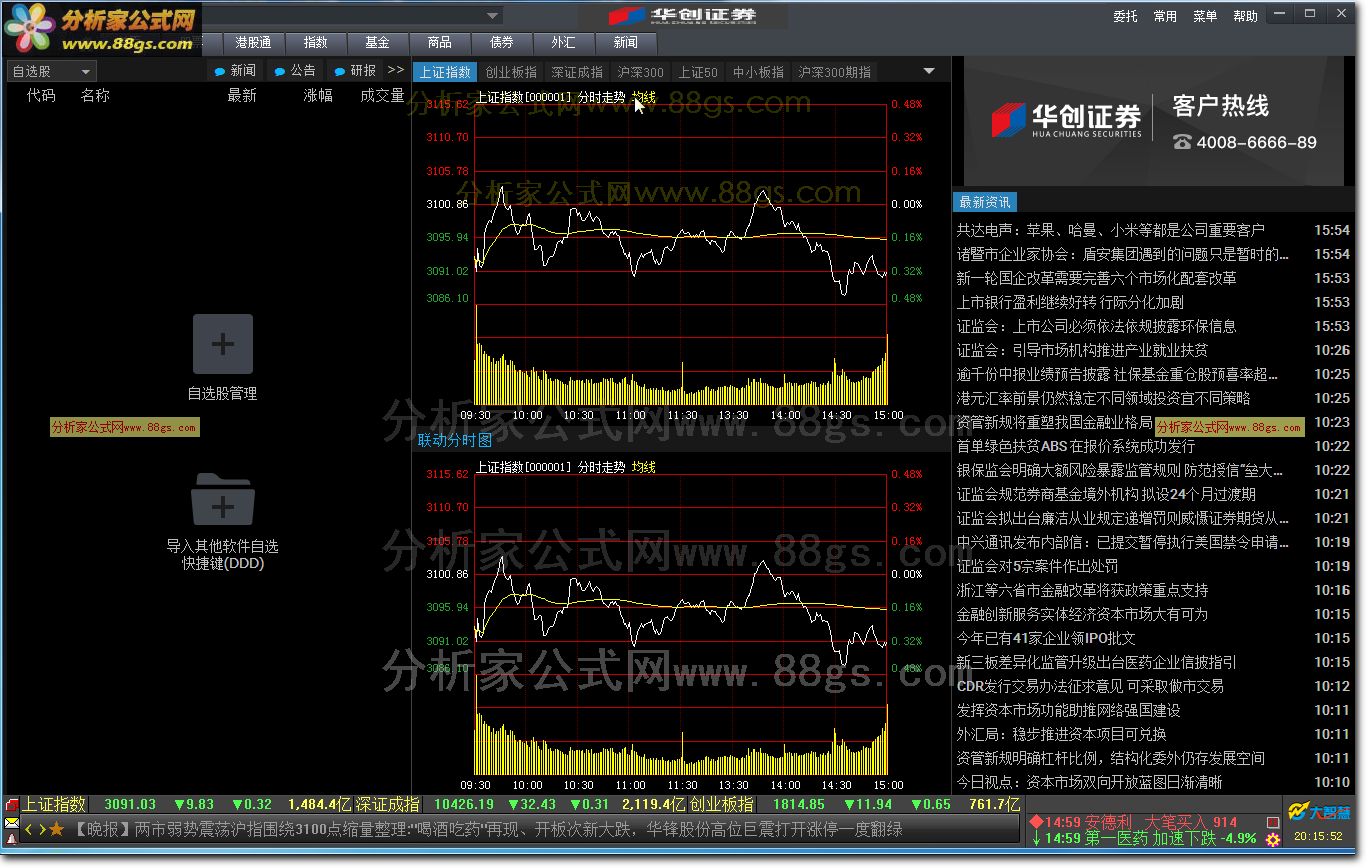The width and height of the screenshot is (1368, 868).
Task: Select the 沪深300期指 chart tab
Action: tap(834, 72)
